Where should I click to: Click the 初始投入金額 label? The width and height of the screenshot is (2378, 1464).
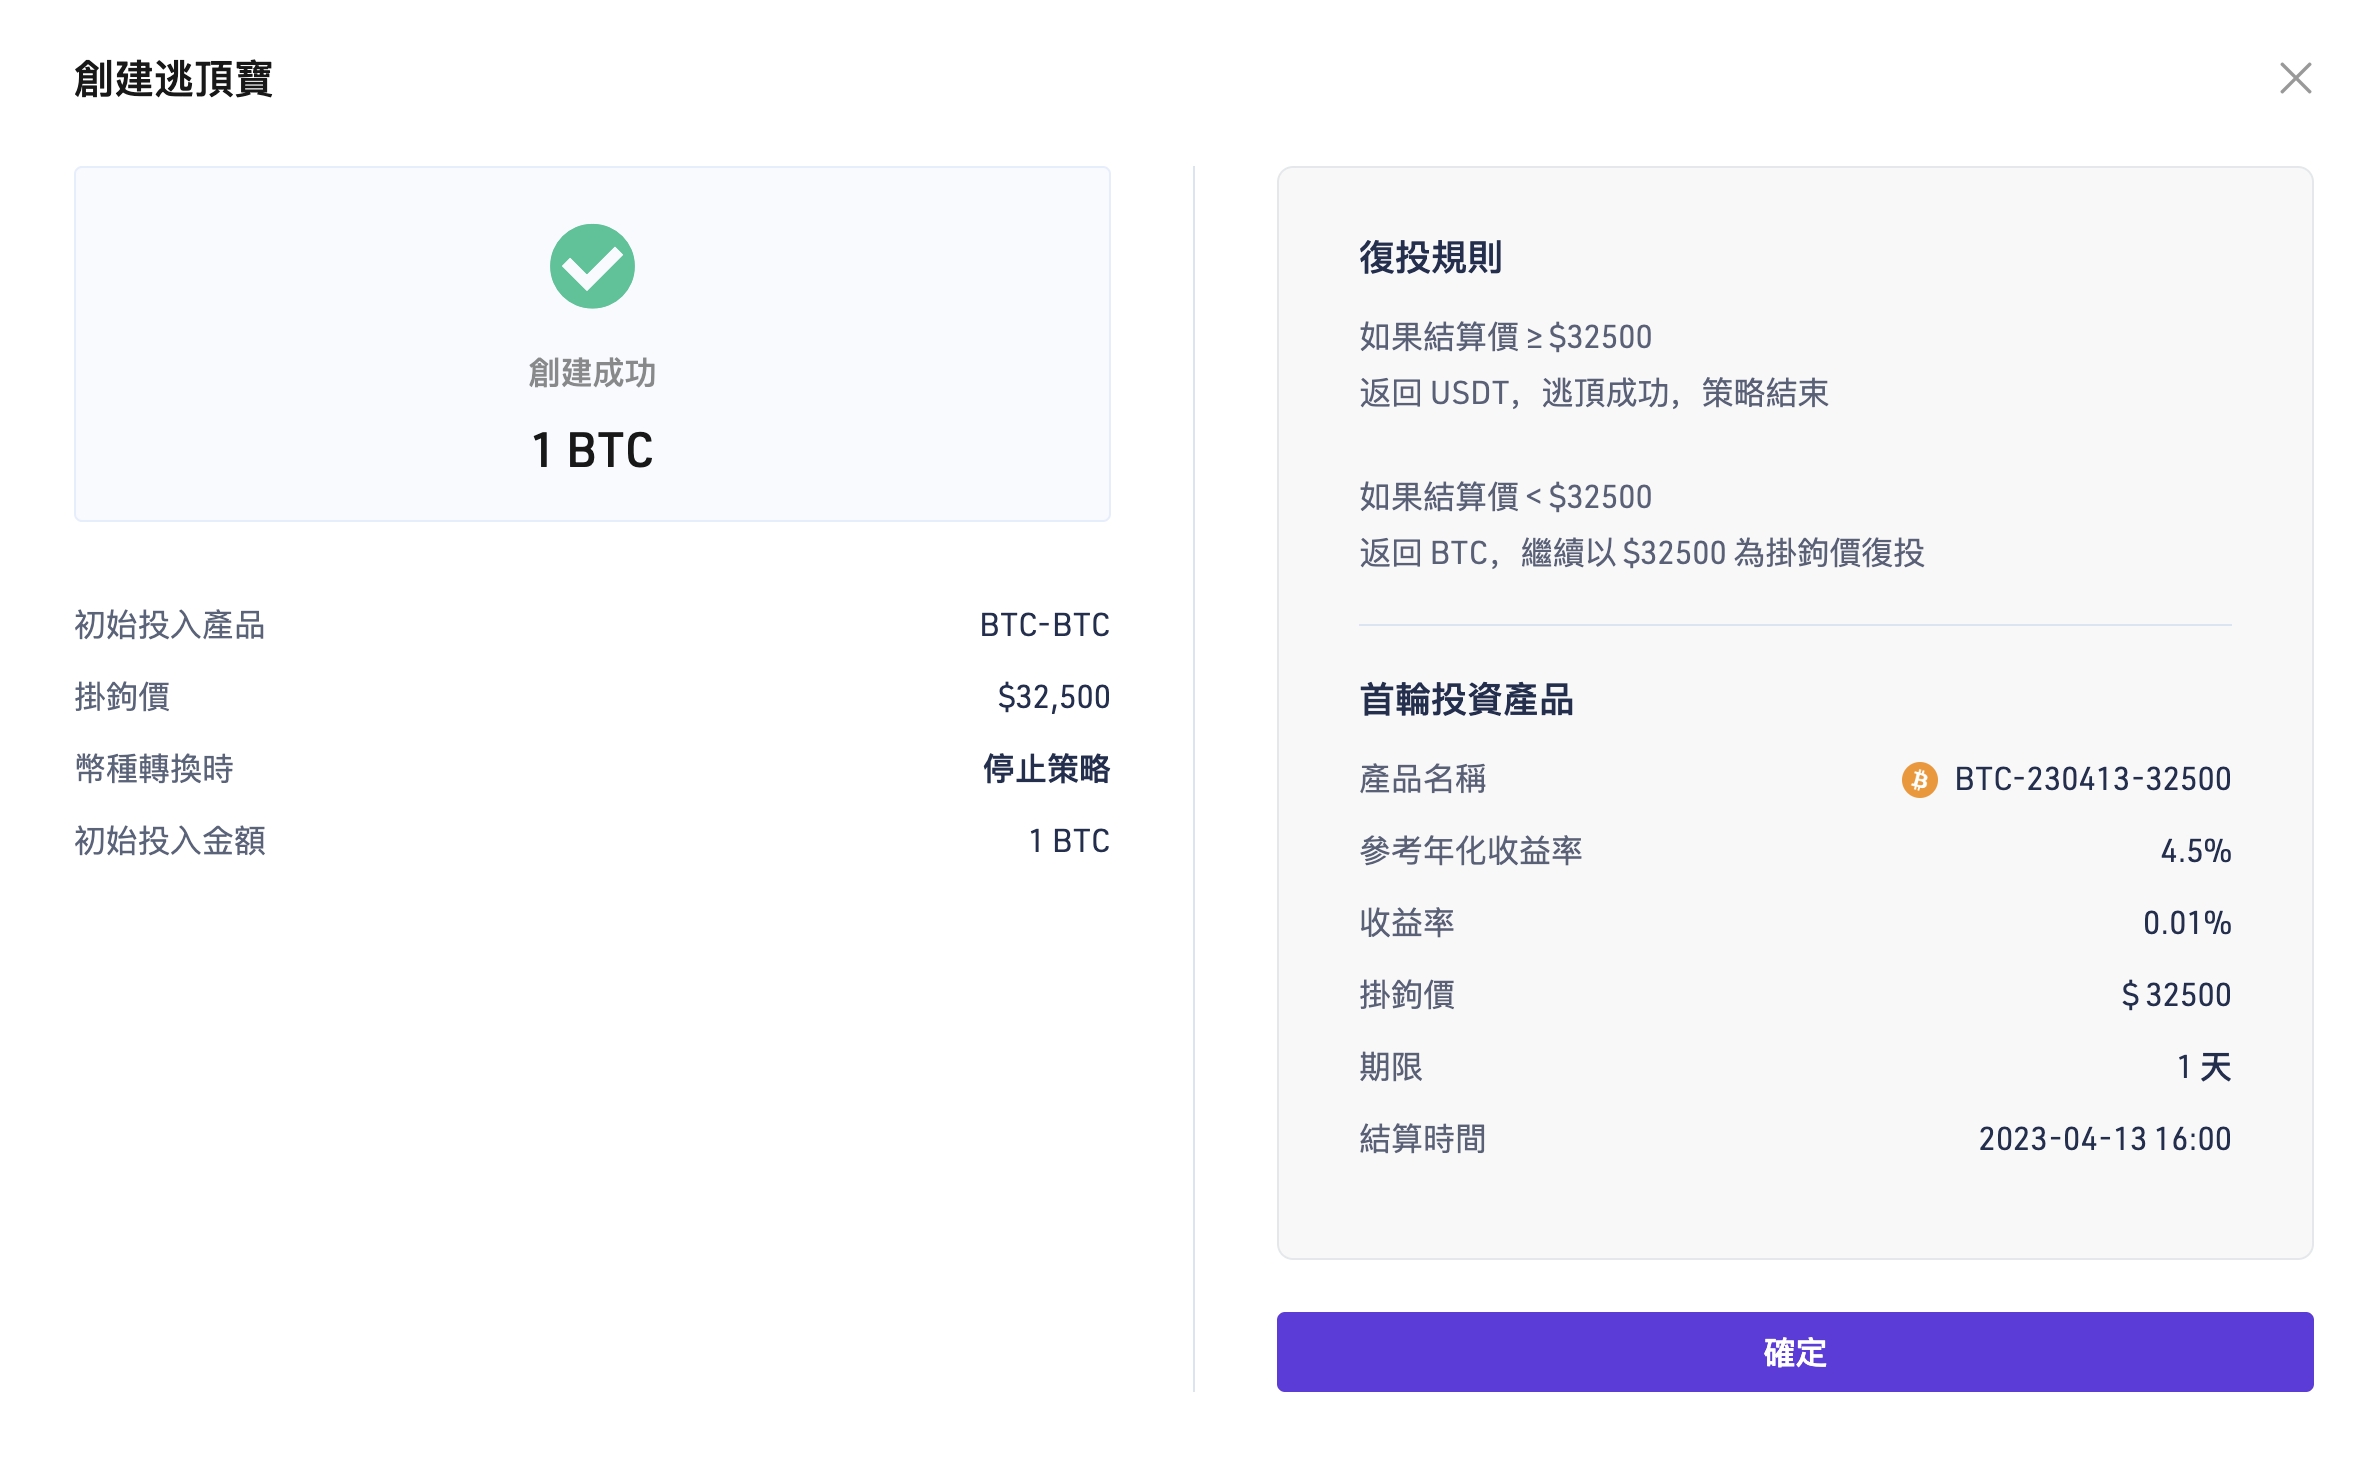click(x=170, y=841)
